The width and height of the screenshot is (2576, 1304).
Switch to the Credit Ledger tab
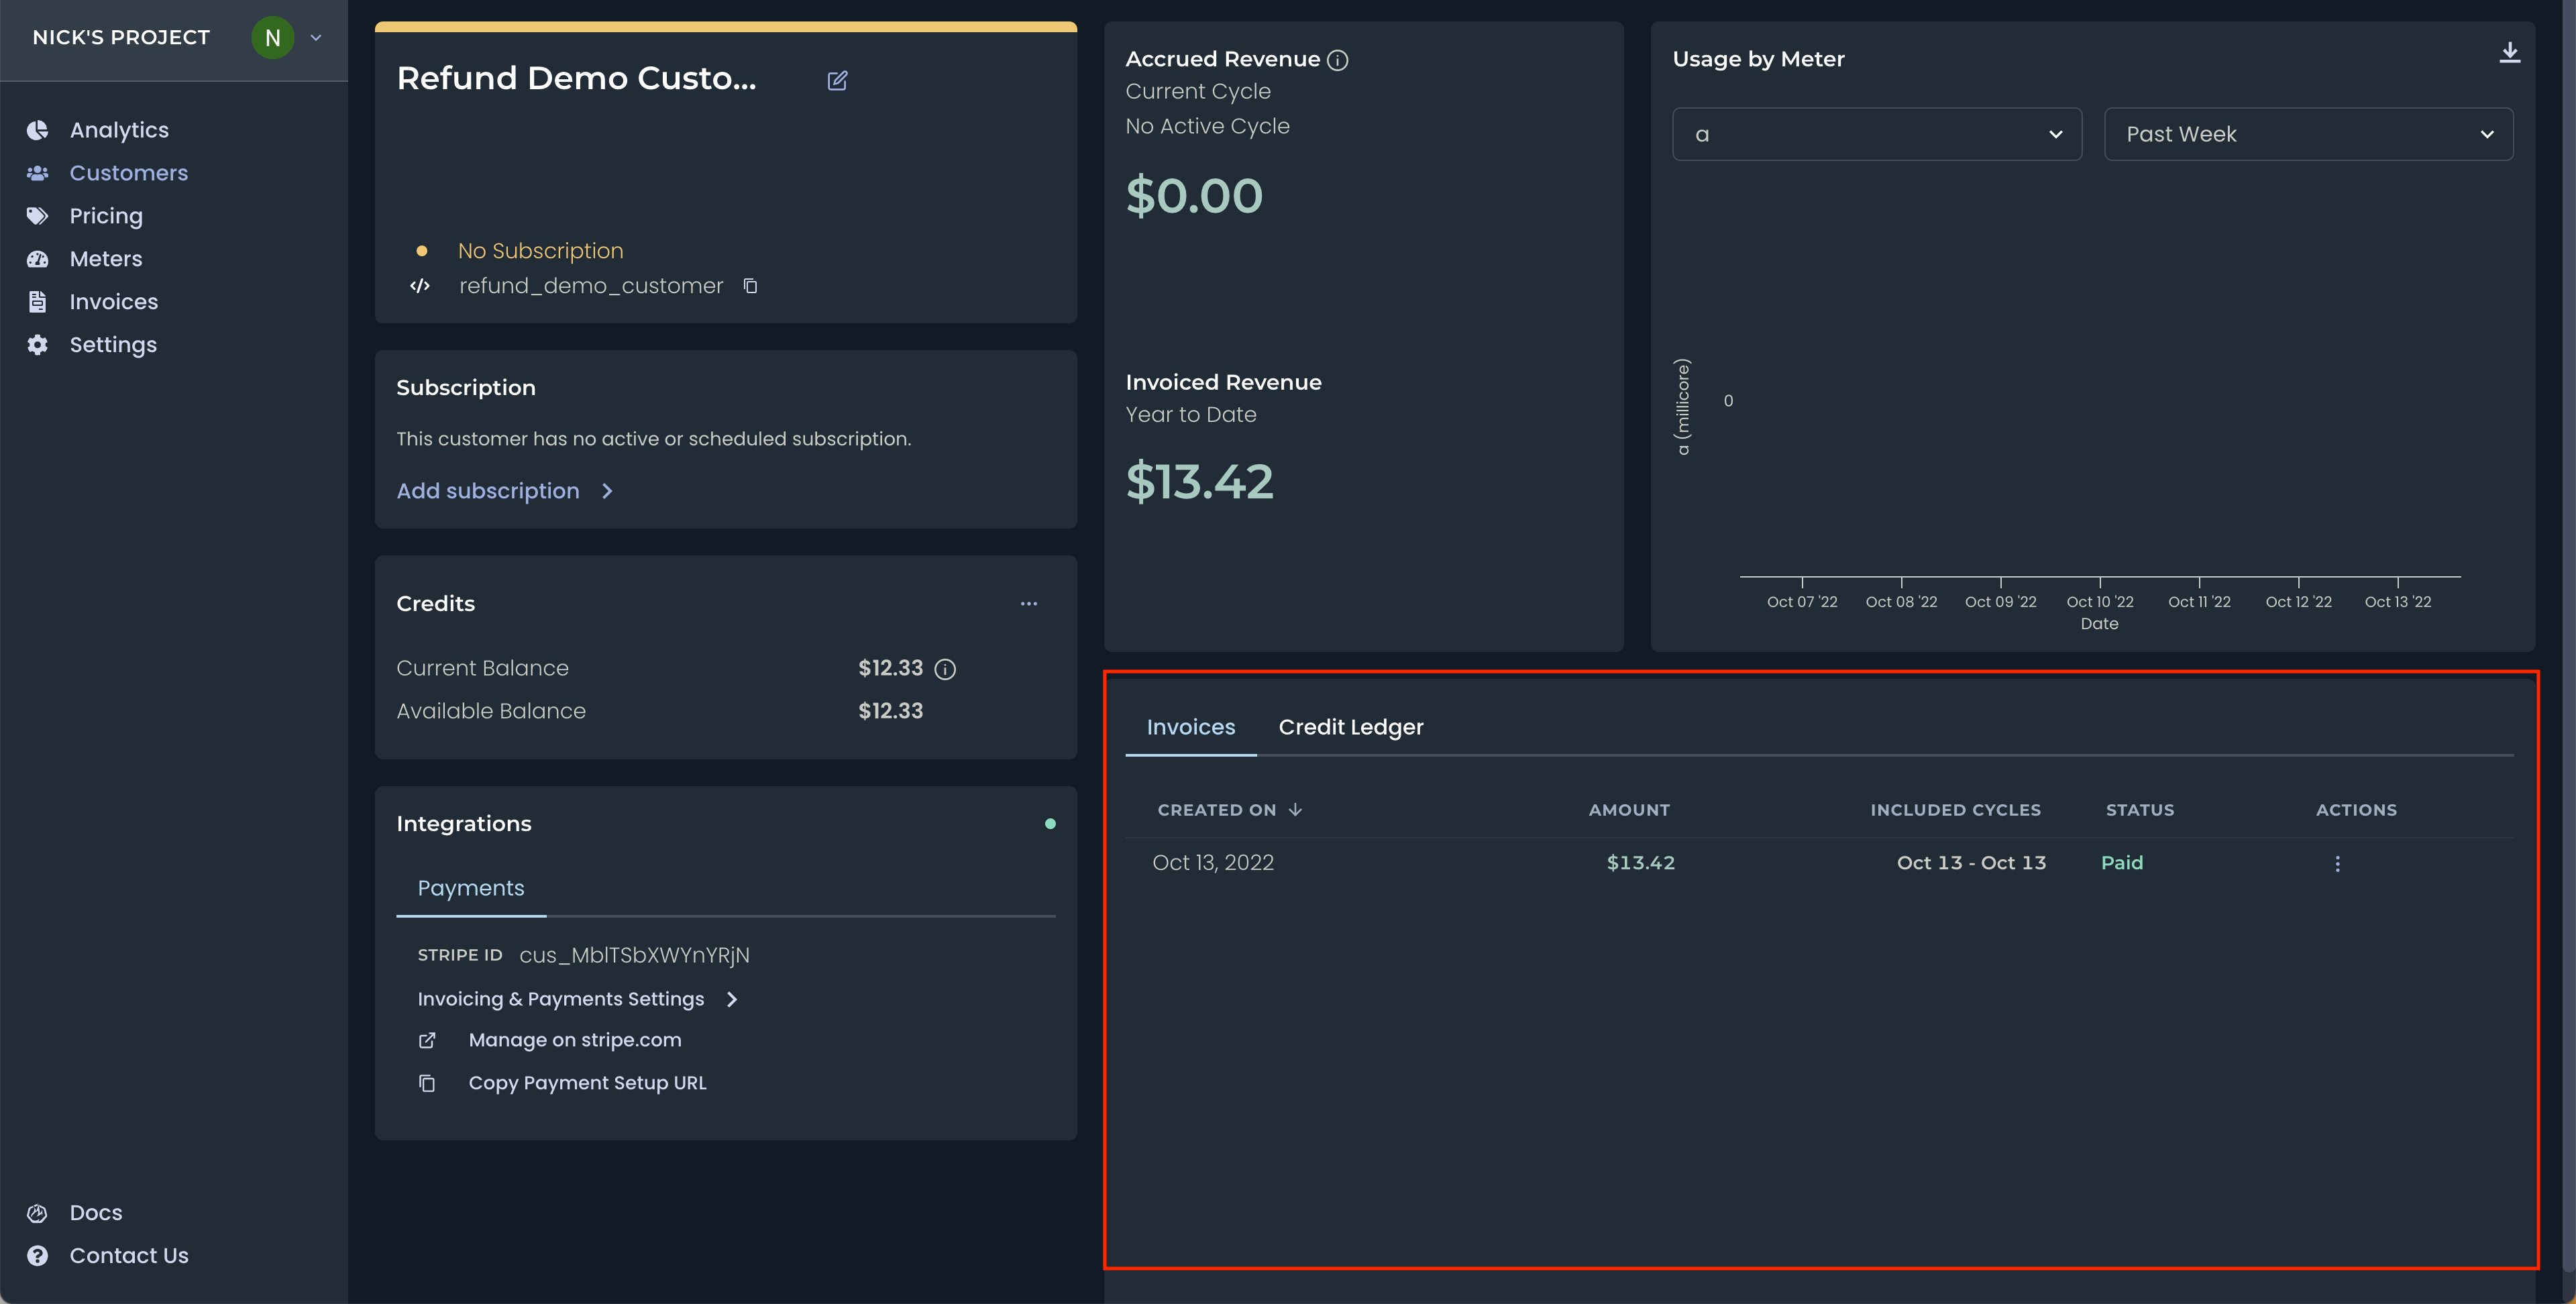click(1350, 727)
